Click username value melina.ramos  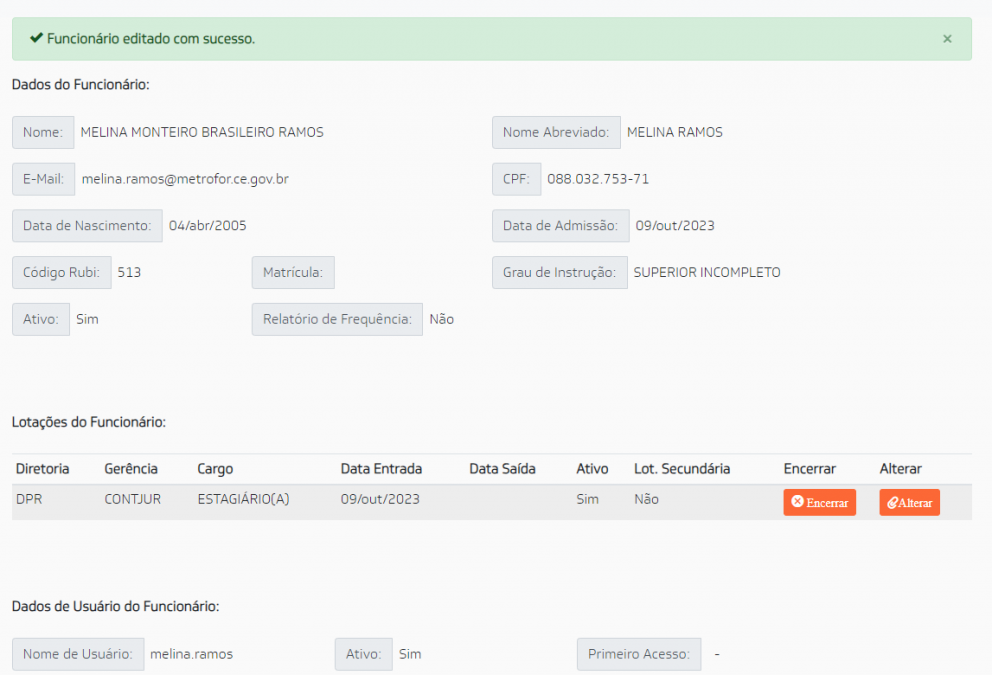click(x=191, y=654)
